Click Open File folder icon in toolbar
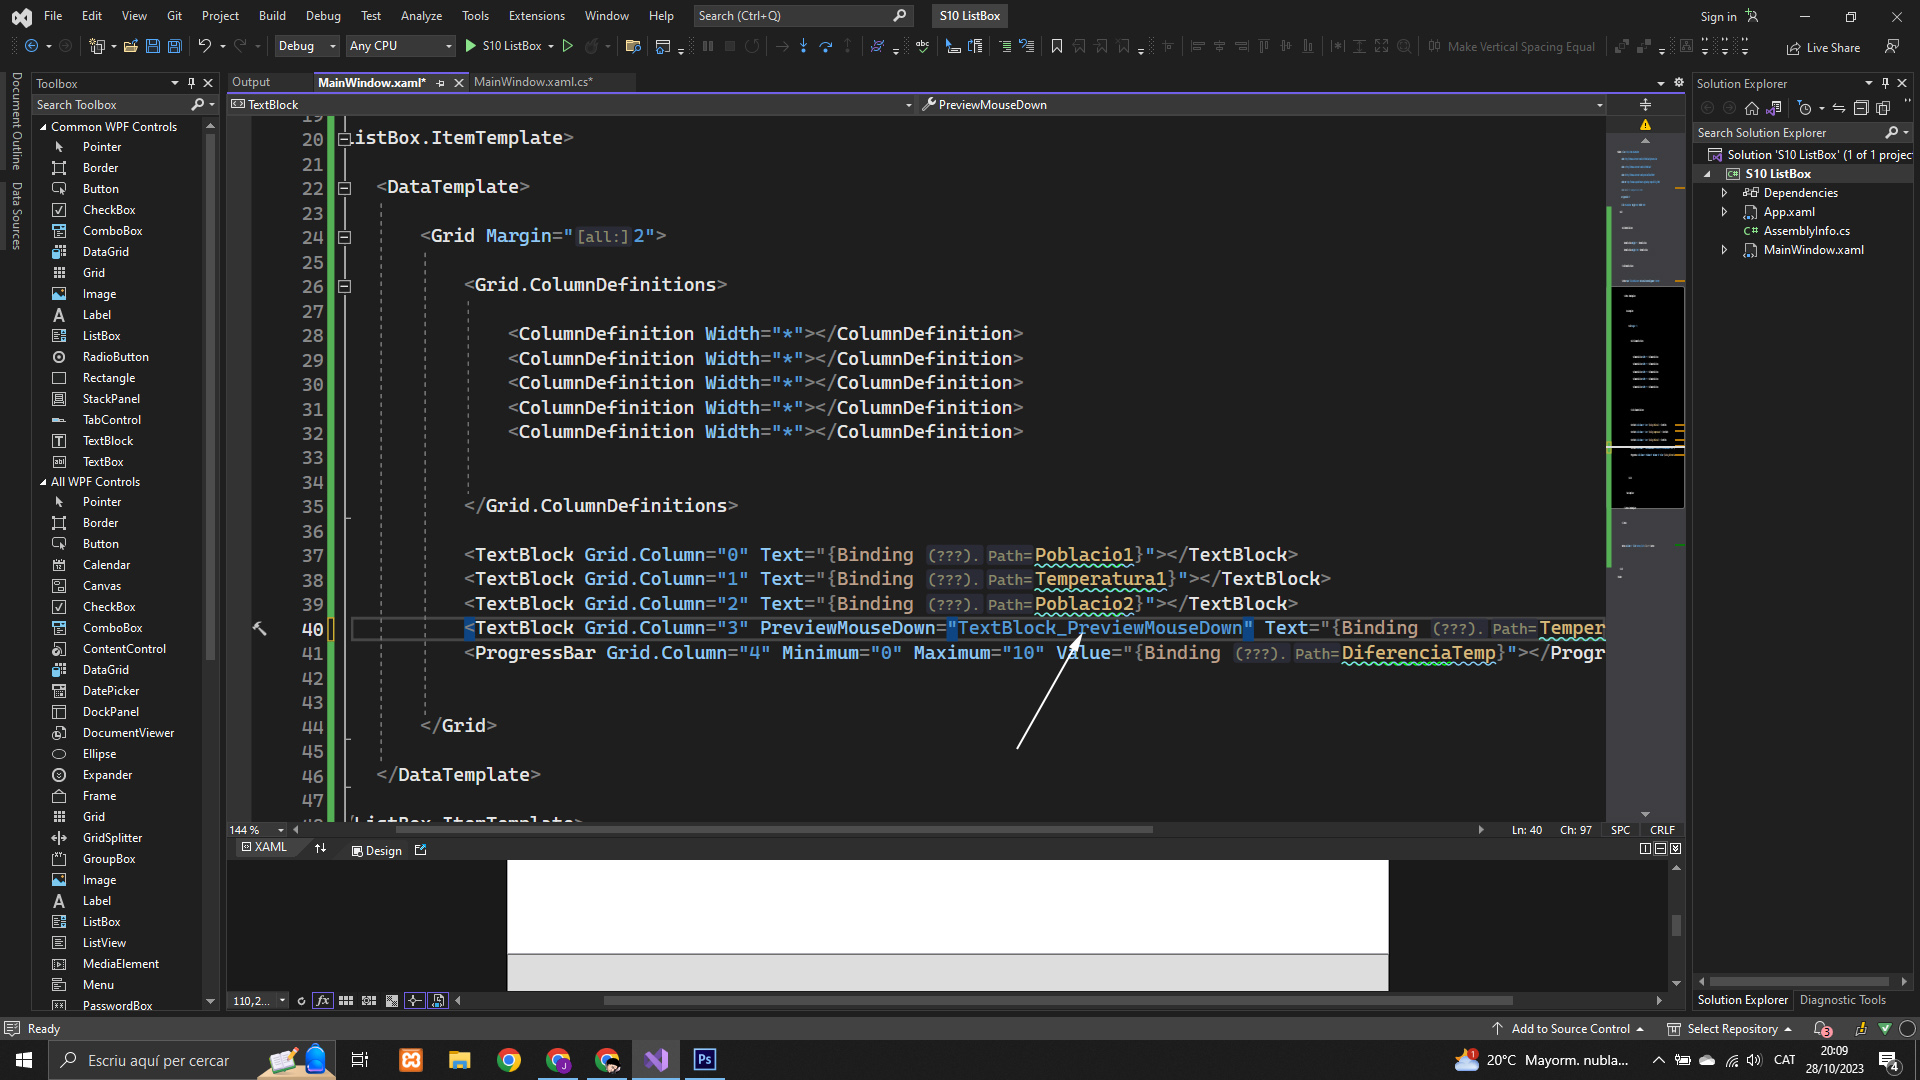Viewport: 1920px width, 1080px height. click(130, 46)
